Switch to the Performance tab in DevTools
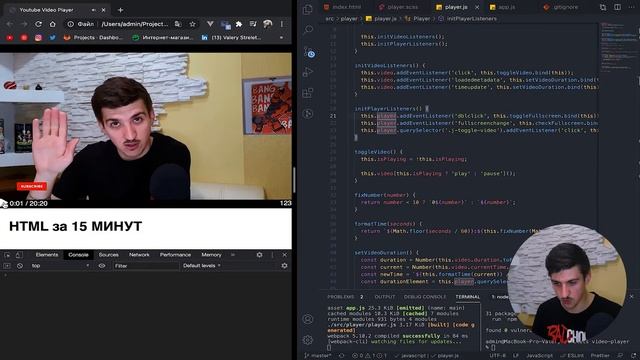640x360 pixels. (x=175, y=255)
